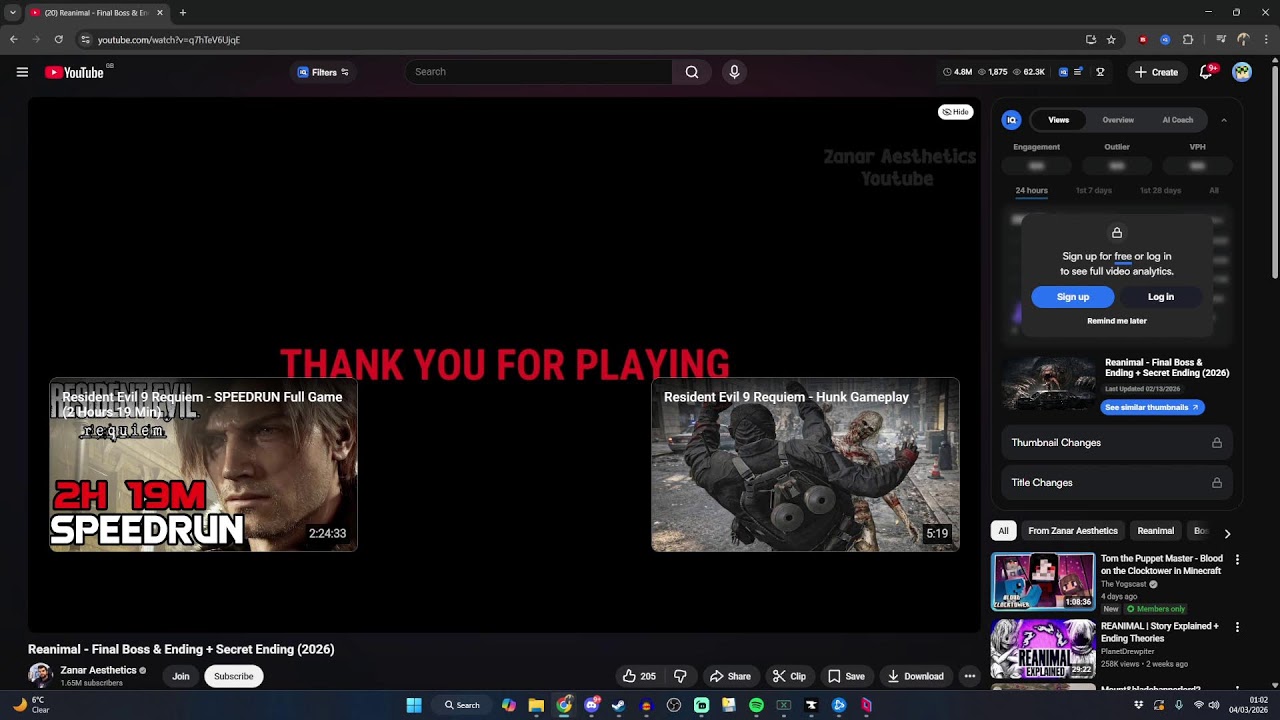Click the page vertical scrollbar
The width and height of the screenshot is (1280, 720).
click(1274, 170)
